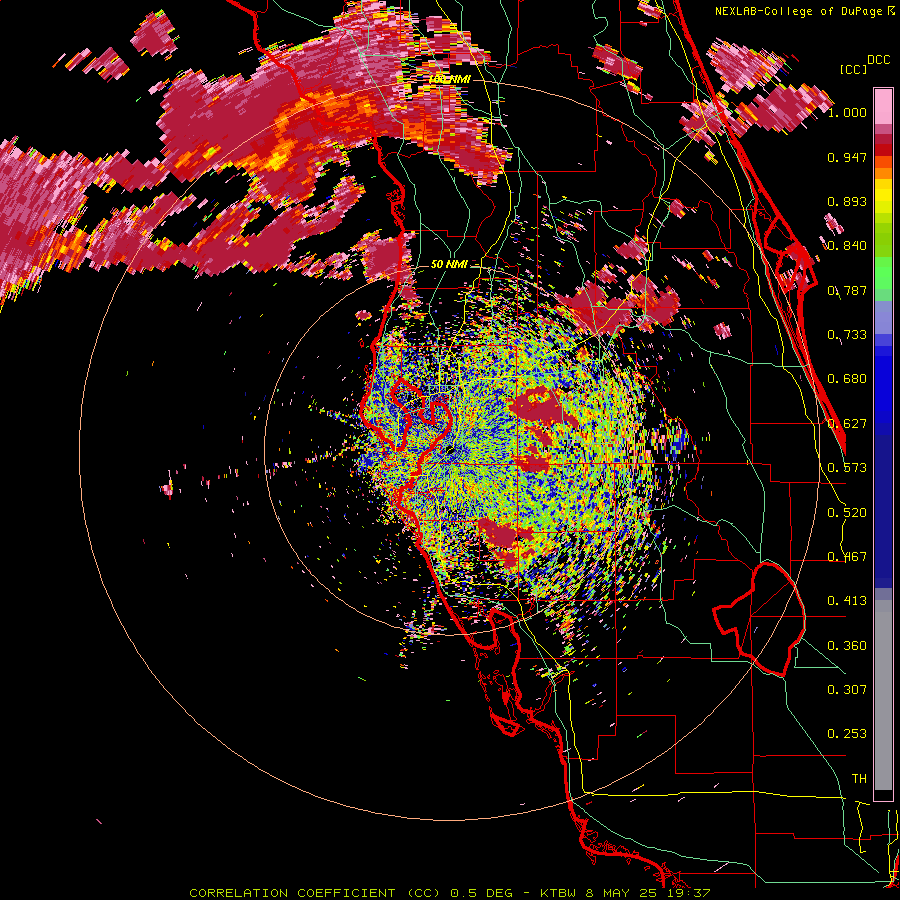Select the 0.627 scale label
The image size is (900, 900).
(847, 424)
